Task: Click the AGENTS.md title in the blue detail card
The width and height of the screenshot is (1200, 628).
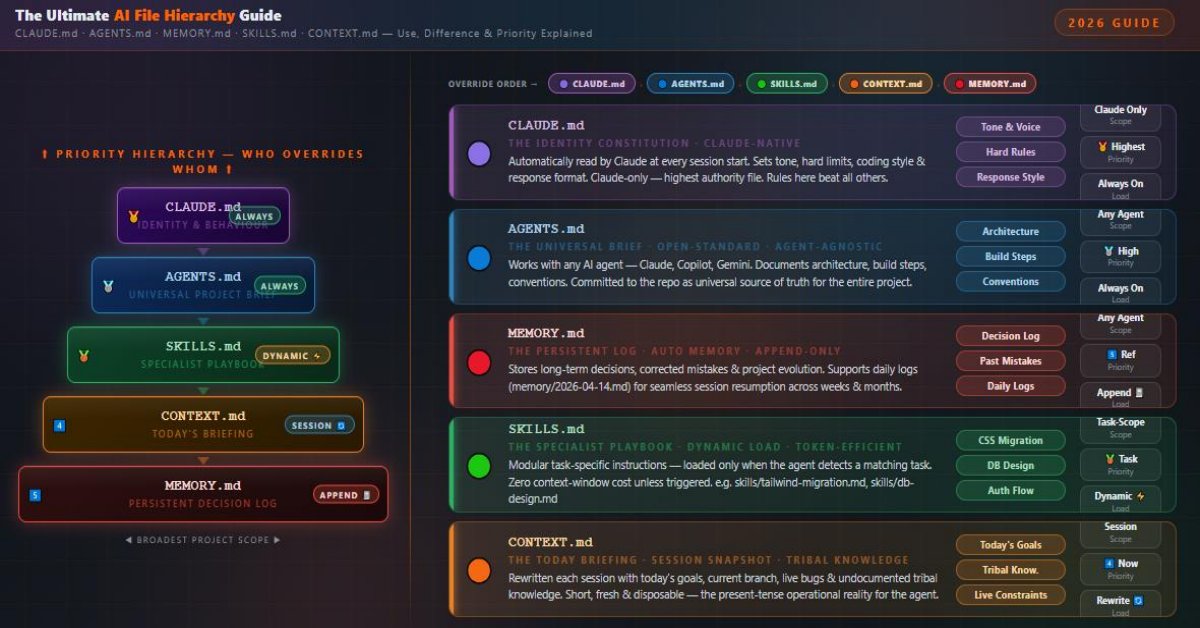Action: coord(546,229)
